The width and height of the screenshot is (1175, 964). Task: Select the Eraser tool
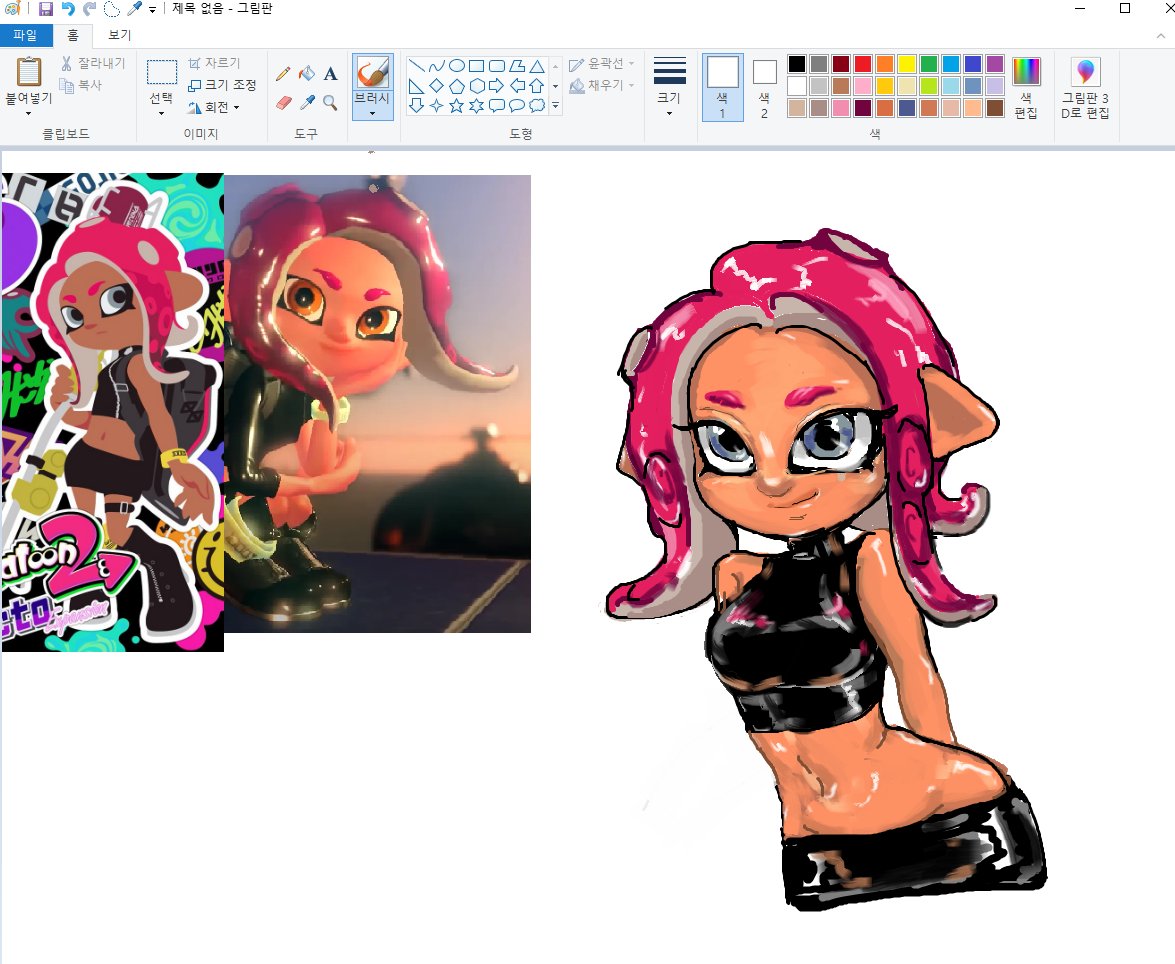coord(283,103)
